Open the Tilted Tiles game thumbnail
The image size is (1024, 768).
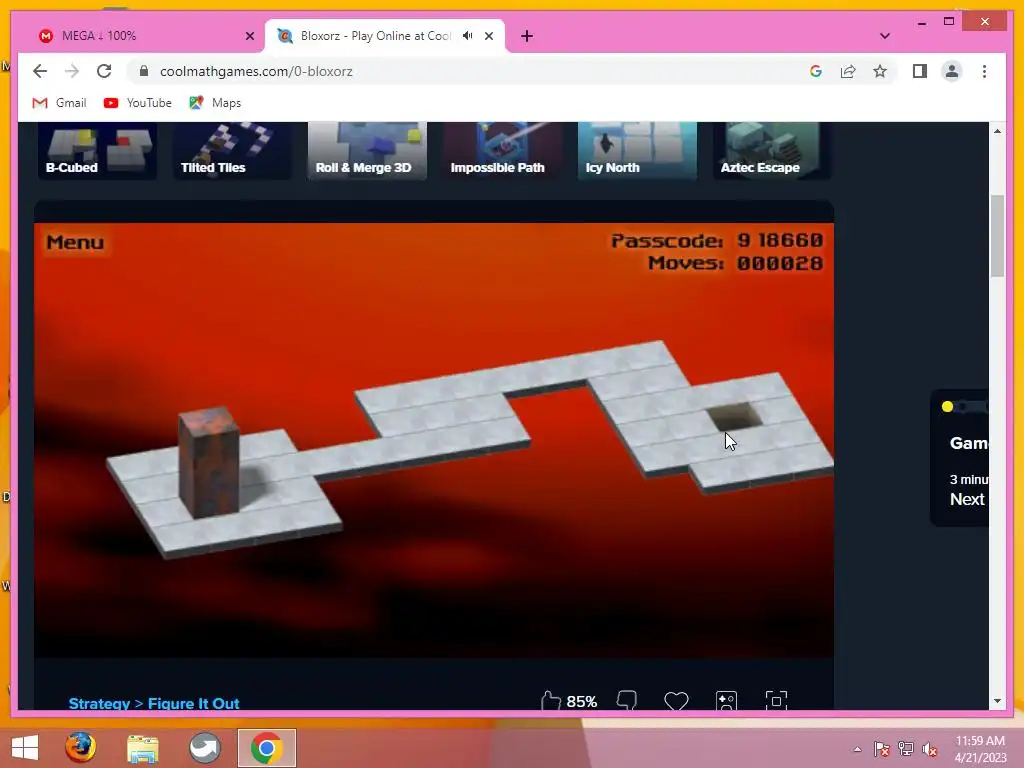click(x=232, y=151)
